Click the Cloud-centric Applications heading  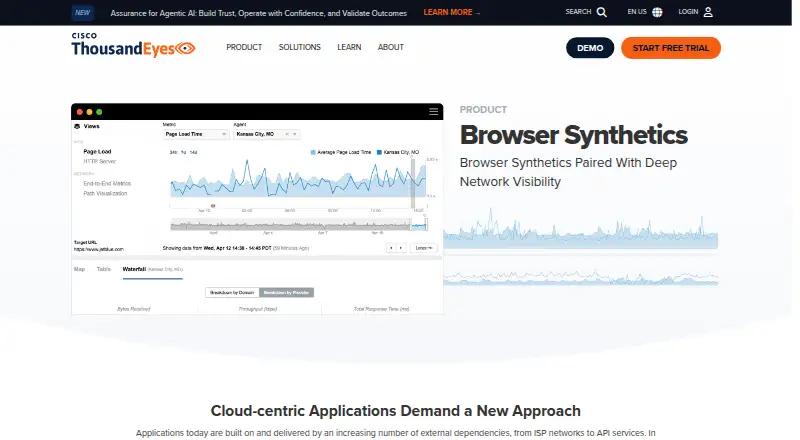[395, 411]
